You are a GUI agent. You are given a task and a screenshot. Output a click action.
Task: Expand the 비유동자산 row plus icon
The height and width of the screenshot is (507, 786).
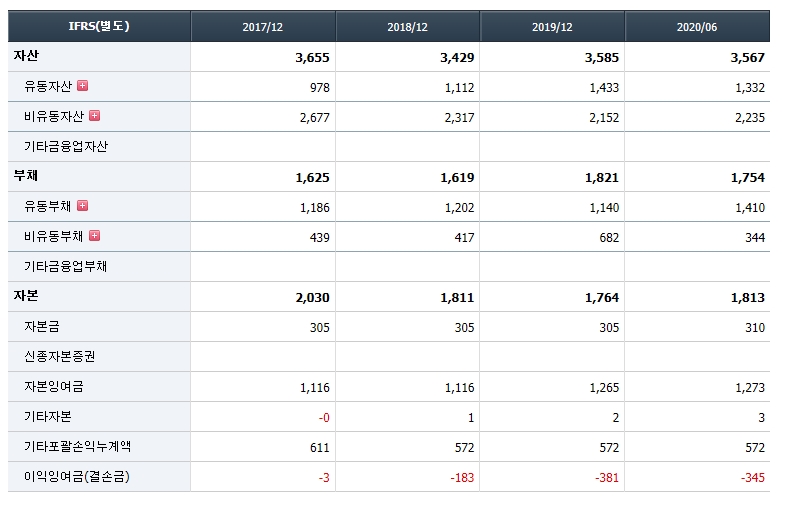coord(94,116)
